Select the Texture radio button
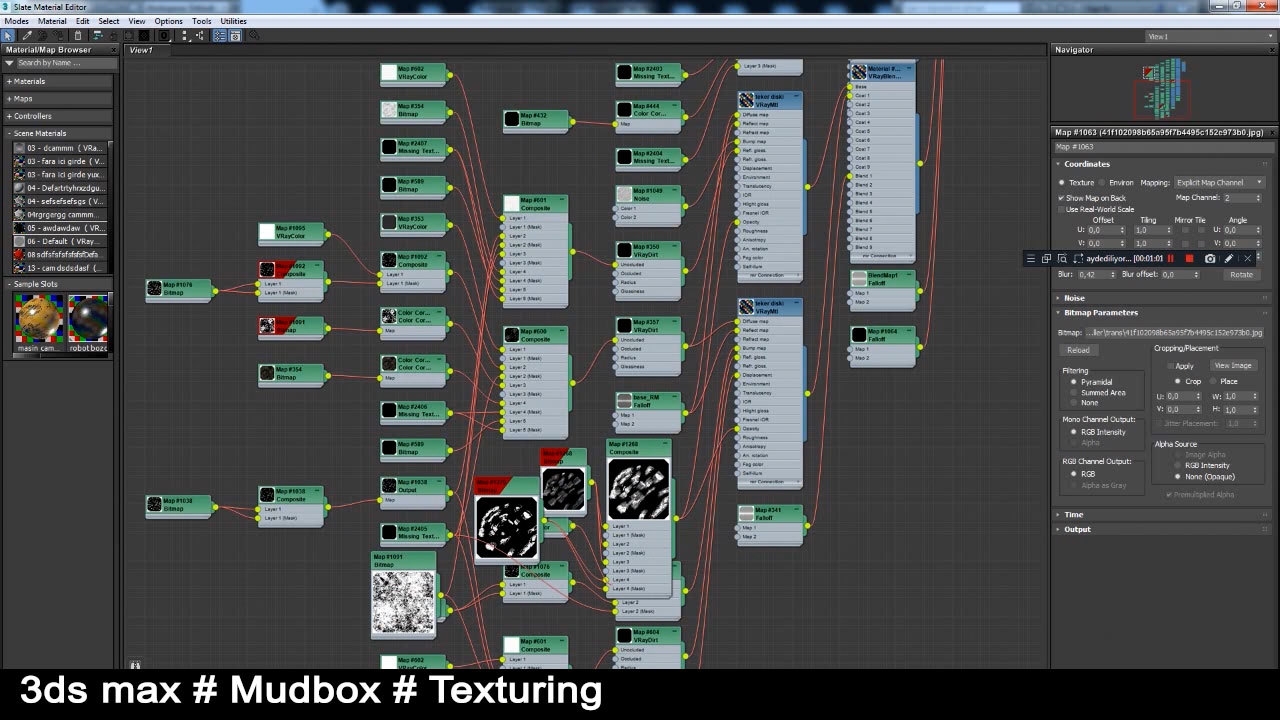This screenshot has height=720, width=1280. click(x=1062, y=183)
